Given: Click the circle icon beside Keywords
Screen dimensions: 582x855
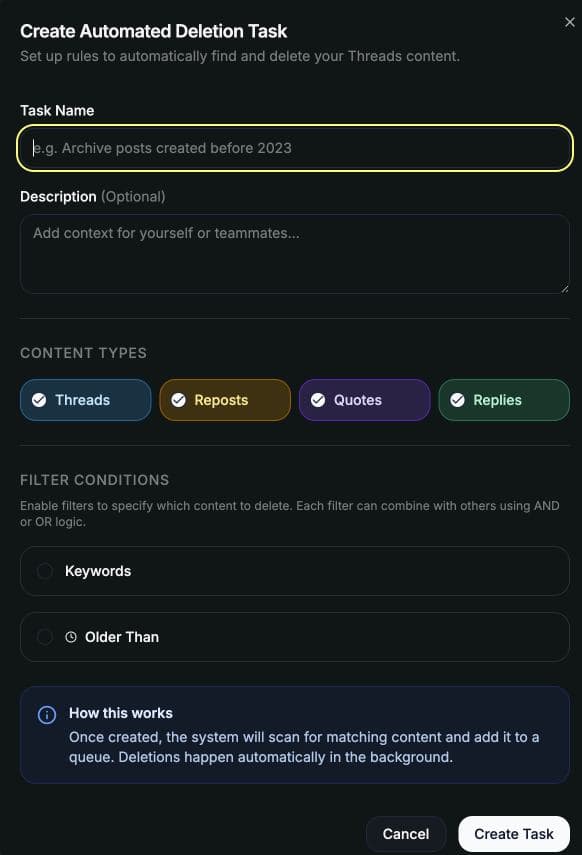Looking at the screenshot, I should 45,571.
